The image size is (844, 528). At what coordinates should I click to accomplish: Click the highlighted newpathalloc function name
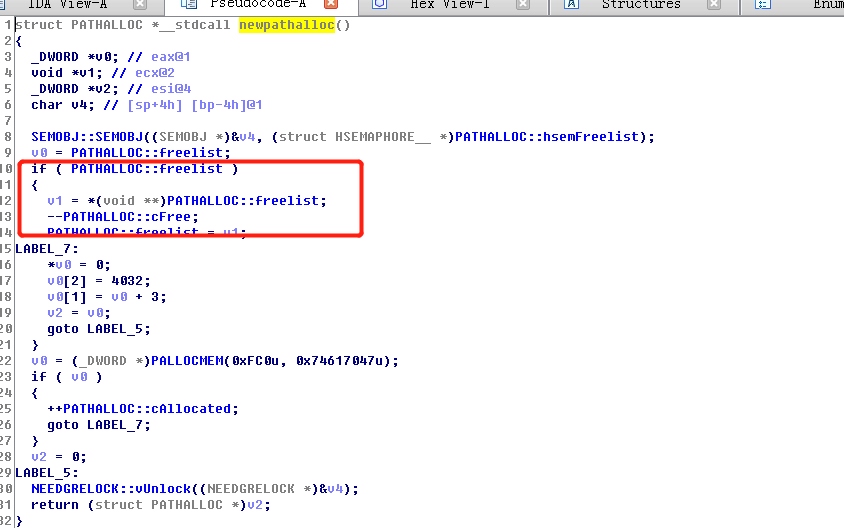coord(287,25)
